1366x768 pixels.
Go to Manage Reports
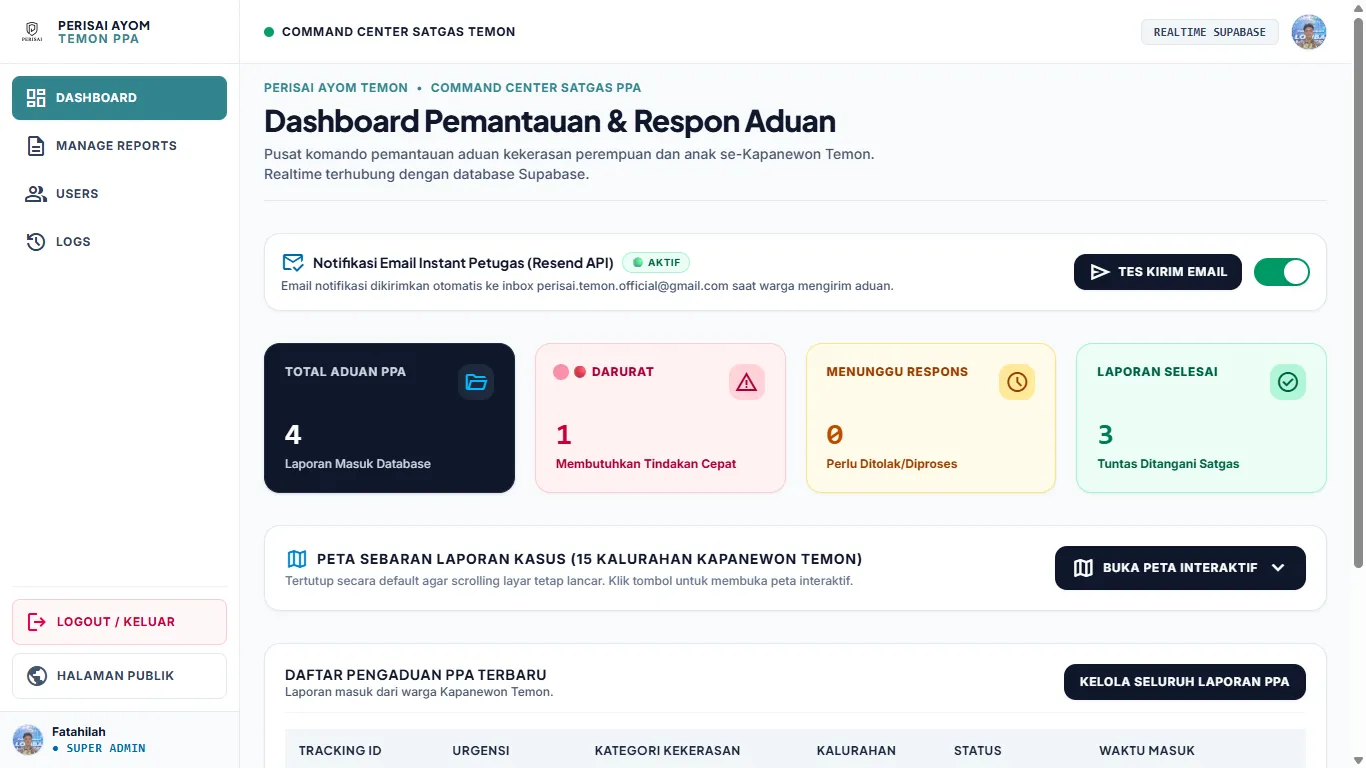click(x=119, y=146)
